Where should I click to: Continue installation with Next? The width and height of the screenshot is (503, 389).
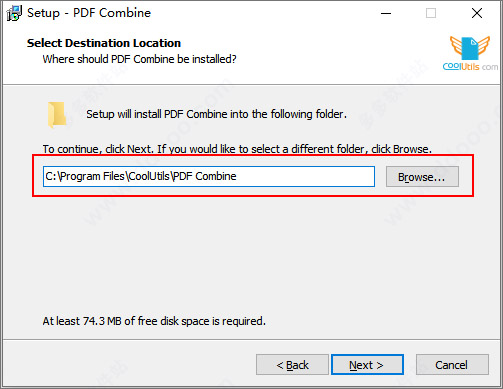pos(367,365)
